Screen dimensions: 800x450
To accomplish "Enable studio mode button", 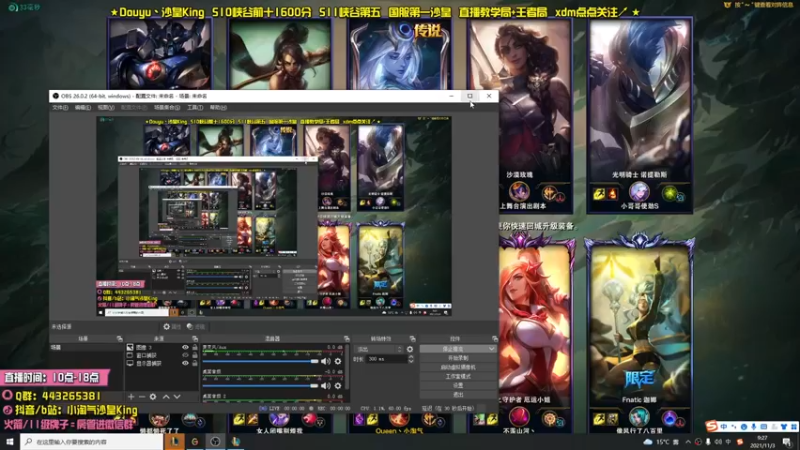I will click(x=458, y=377).
